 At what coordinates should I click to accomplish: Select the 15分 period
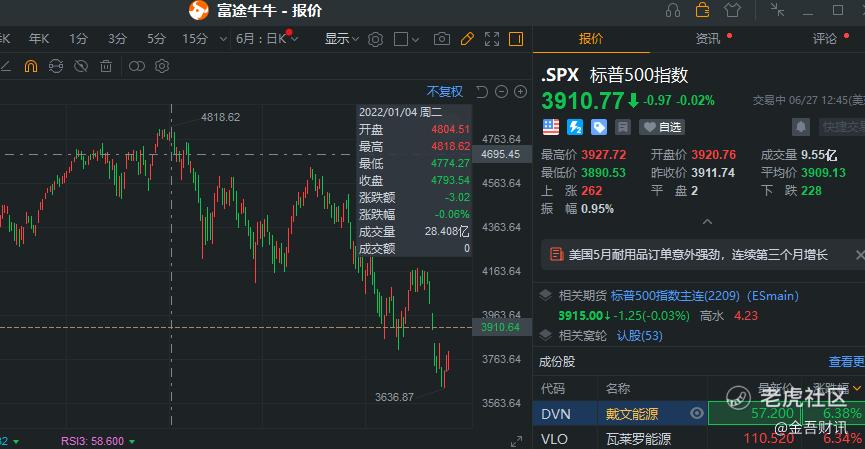[195, 39]
